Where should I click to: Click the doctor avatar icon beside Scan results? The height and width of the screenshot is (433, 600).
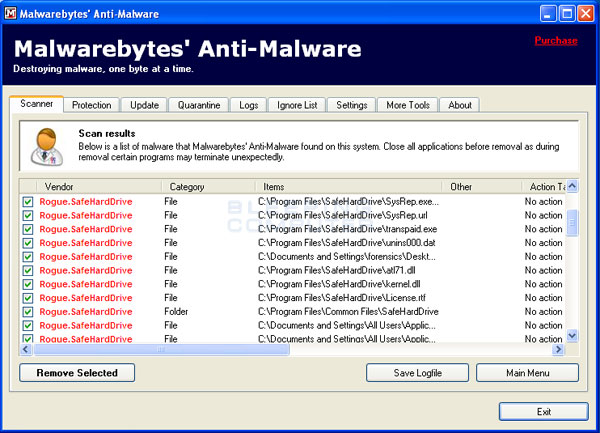pos(47,147)
